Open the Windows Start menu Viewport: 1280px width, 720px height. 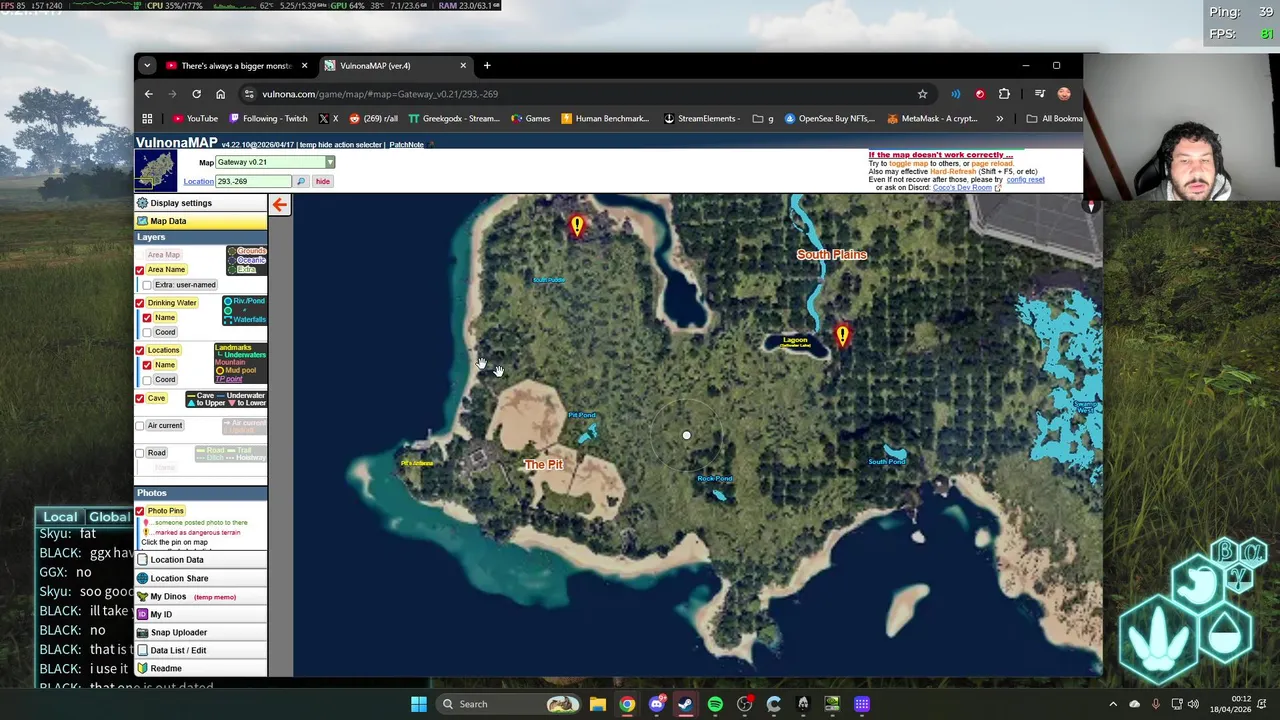(x=419, y=704)
